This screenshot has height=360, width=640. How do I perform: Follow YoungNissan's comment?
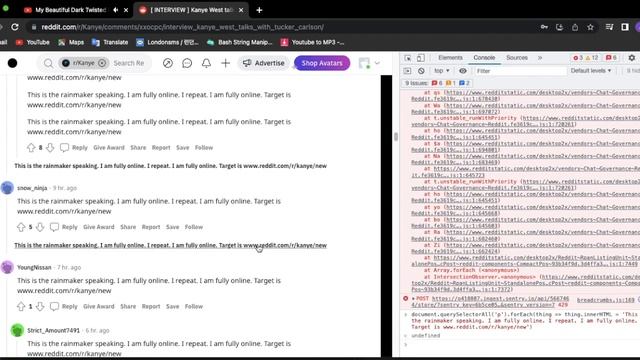[x=194, y=306]
